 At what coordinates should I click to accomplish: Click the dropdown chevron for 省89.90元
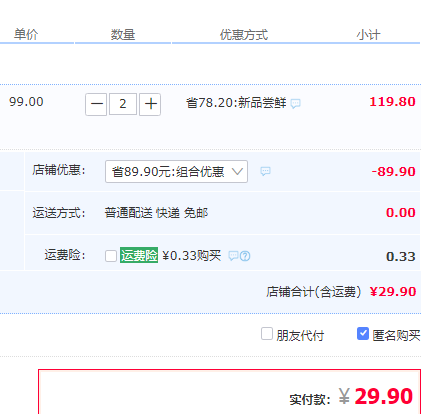point(237,172)
